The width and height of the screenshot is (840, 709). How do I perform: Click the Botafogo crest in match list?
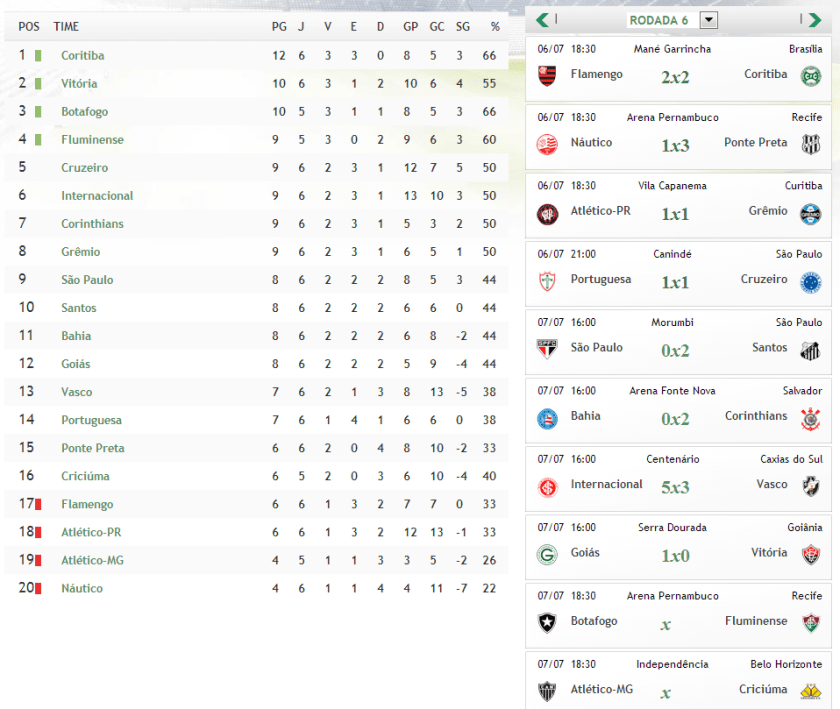click(x=547, y=622)
